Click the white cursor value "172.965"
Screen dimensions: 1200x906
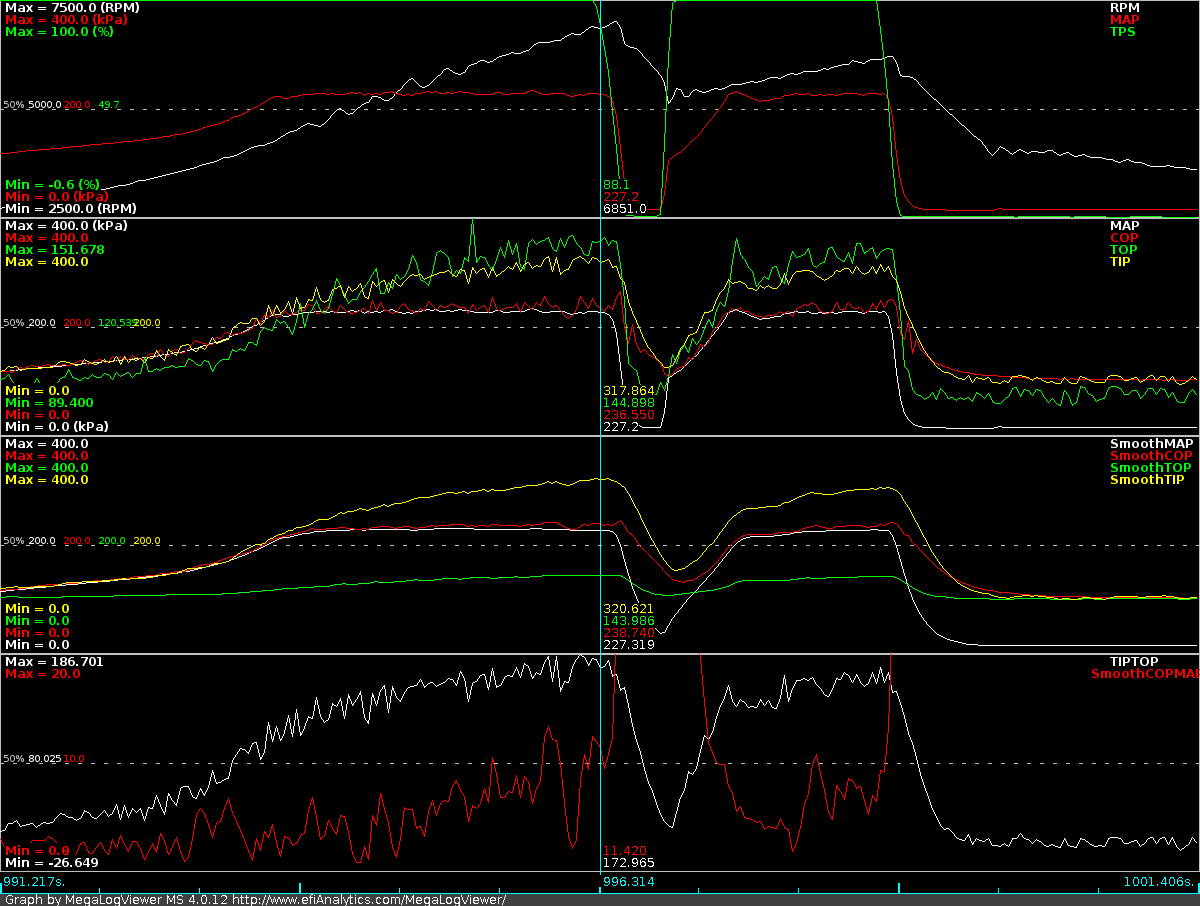coord(629,862)
